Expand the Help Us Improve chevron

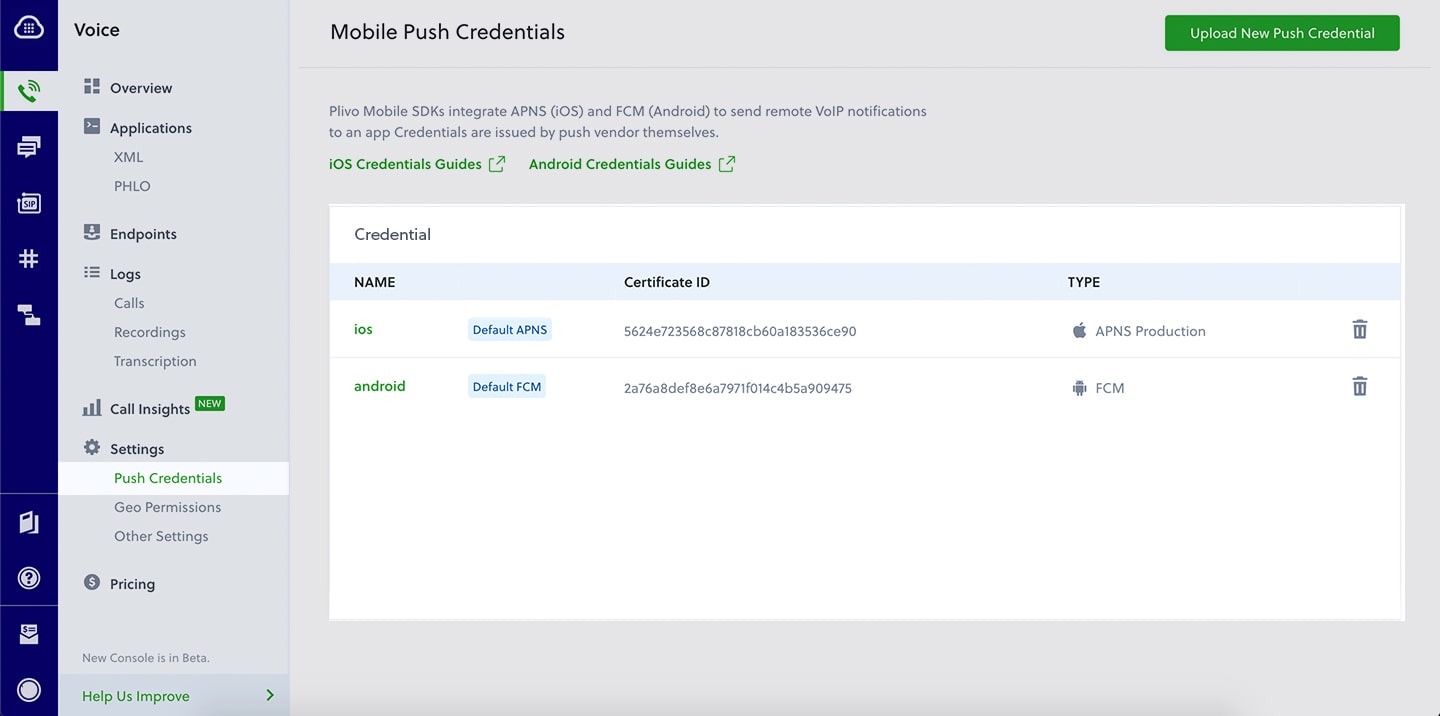point(270,695)
